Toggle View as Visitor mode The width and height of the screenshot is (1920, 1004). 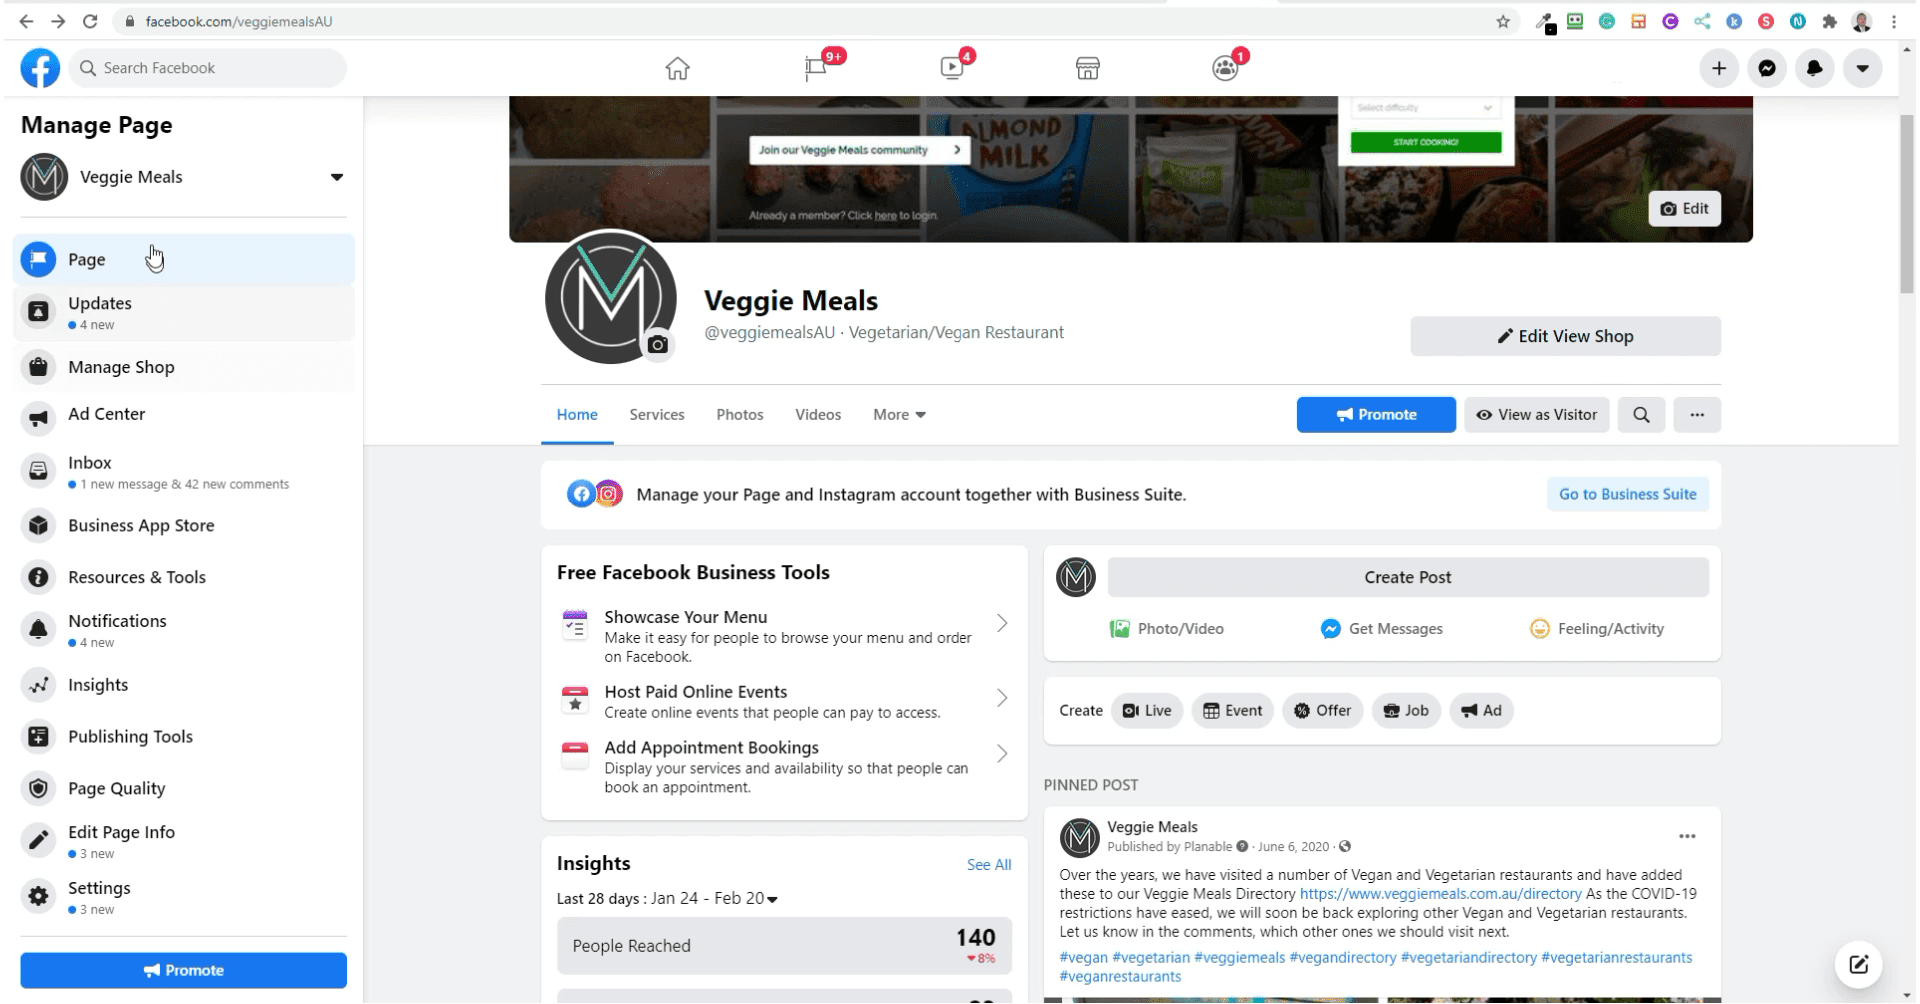pos(1536,415)
